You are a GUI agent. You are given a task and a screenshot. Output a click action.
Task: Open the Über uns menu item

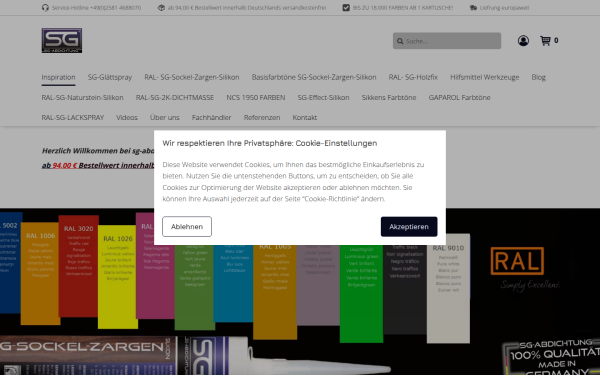click(165, 117)
